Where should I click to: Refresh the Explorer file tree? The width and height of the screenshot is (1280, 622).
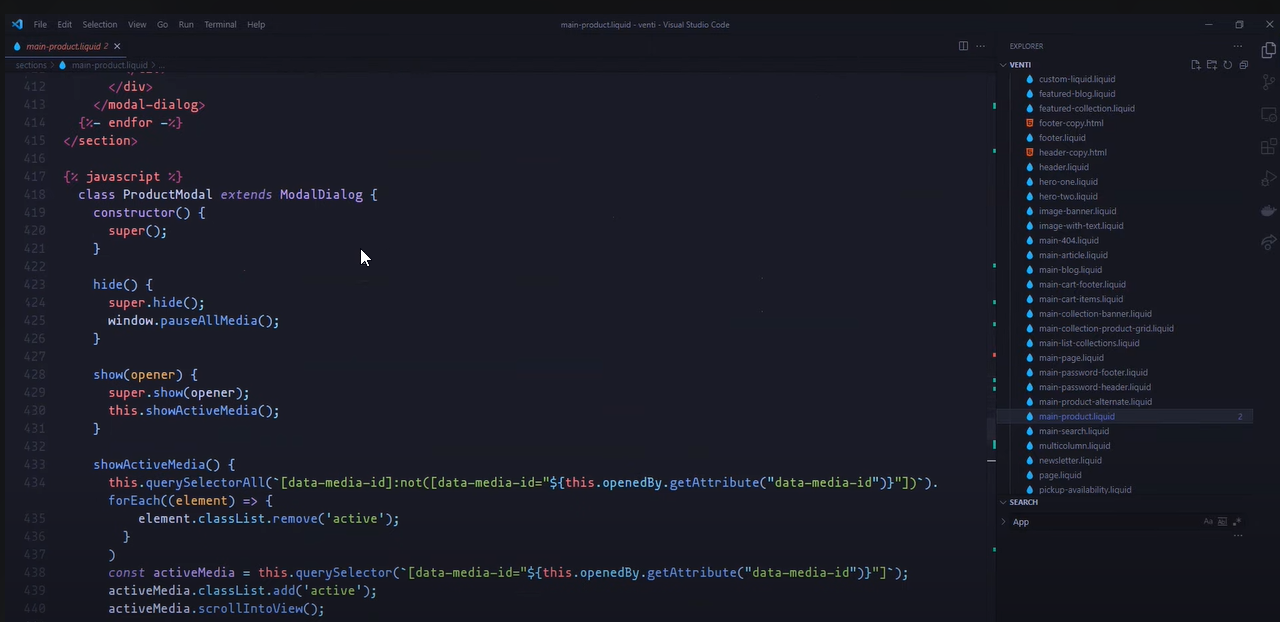[x=1228, y=63]
